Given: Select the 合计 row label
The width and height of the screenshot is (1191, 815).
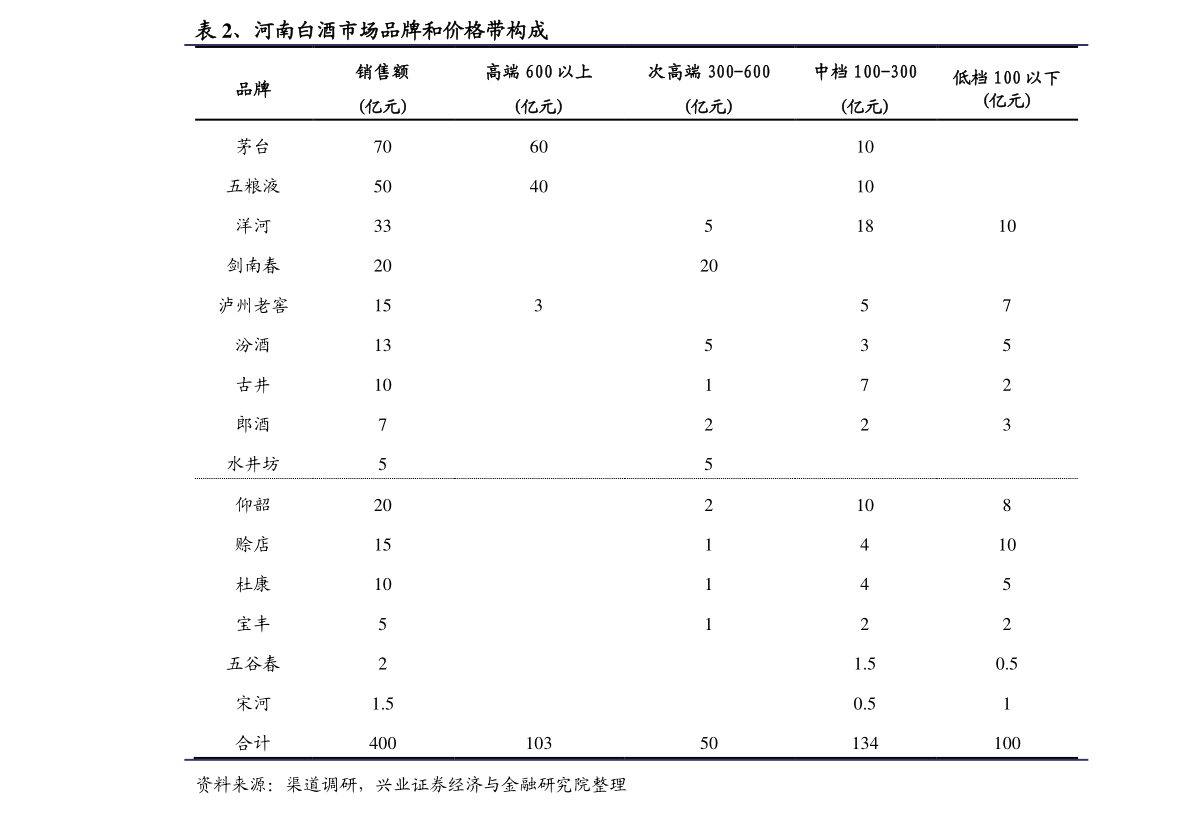Looking at the screenshot, I should 253,742.
